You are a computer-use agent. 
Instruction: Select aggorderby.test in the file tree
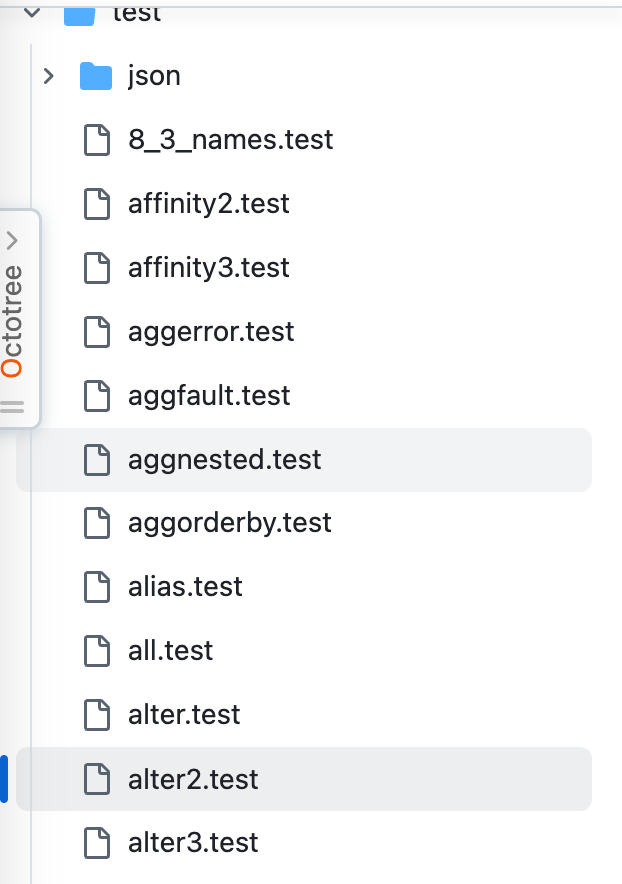pos(230,523)
